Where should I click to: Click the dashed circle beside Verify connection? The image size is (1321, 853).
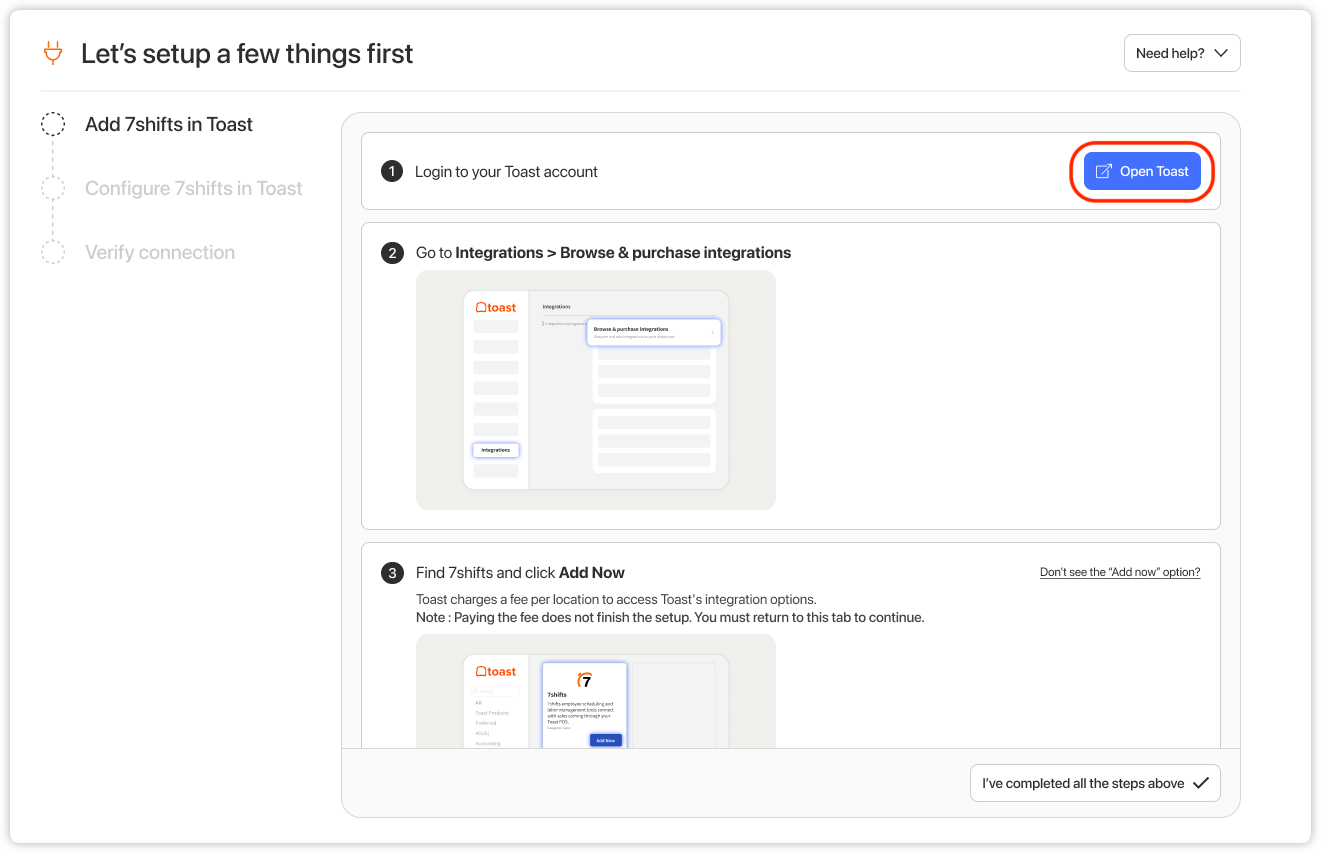(53, 253)
